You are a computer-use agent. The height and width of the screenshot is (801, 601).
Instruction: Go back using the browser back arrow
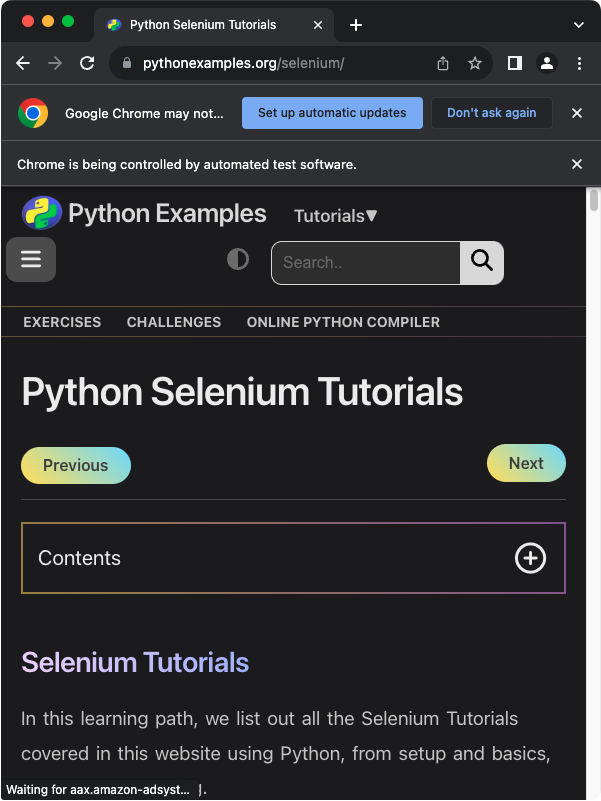point(23,63)
